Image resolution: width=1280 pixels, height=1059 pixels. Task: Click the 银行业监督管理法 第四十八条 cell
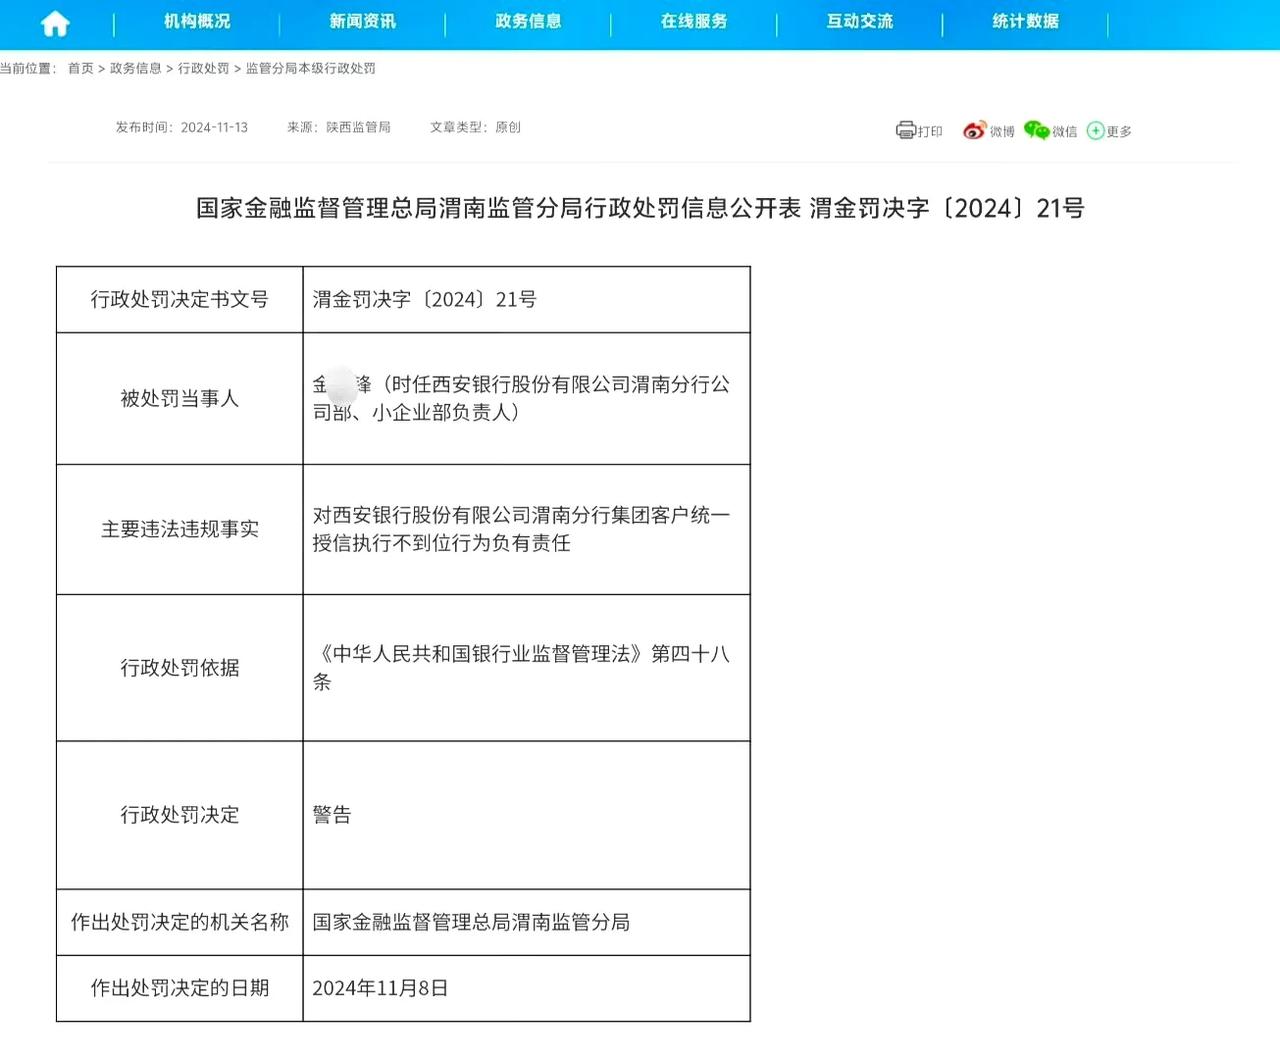[527, 668]
